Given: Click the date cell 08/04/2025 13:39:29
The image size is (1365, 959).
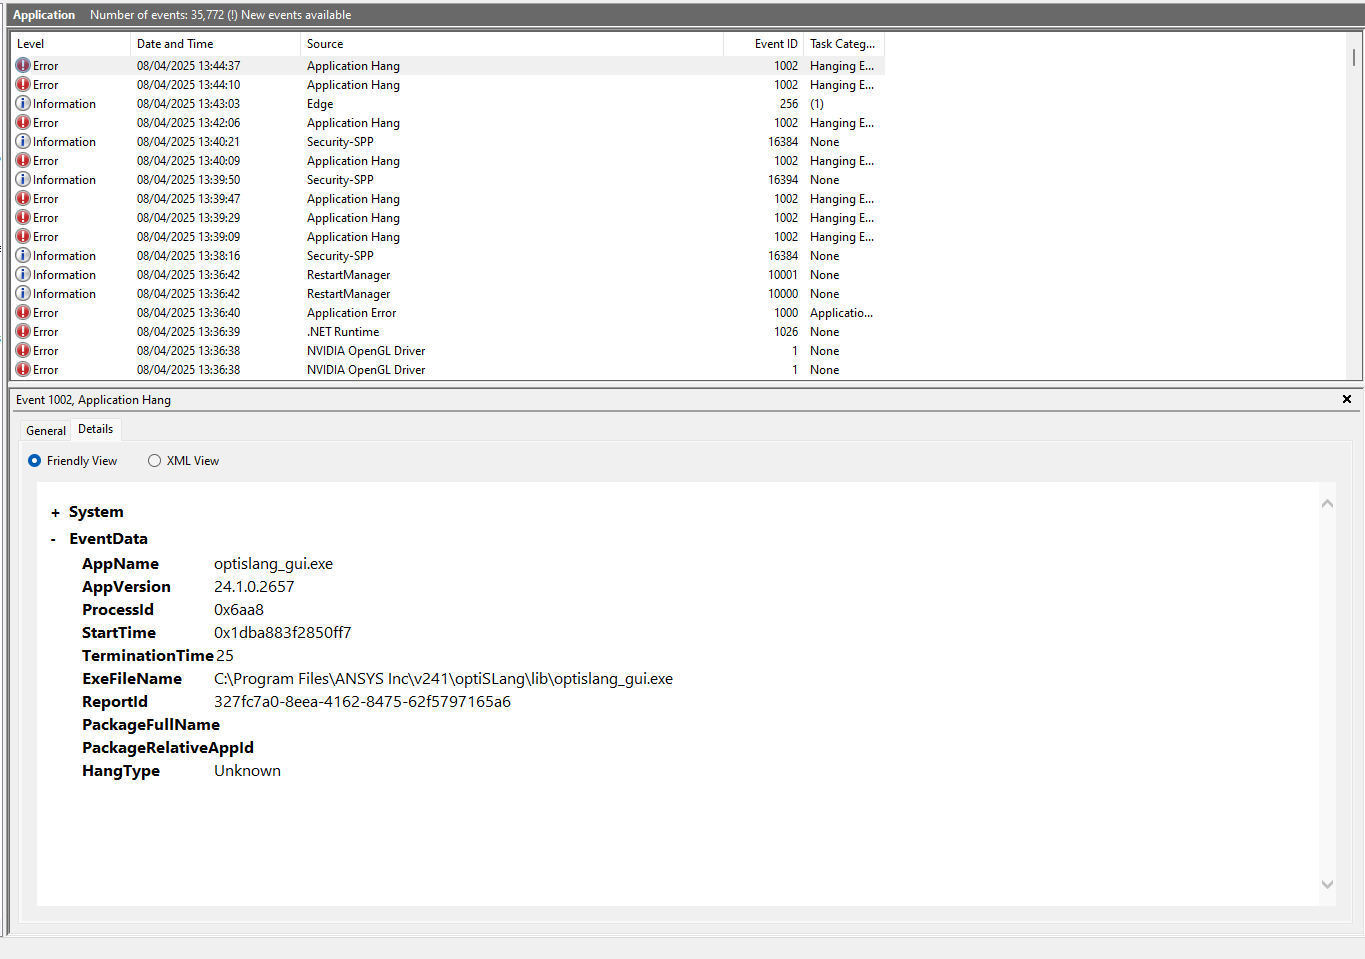Looking at the screenshot, I should (188, 218).
